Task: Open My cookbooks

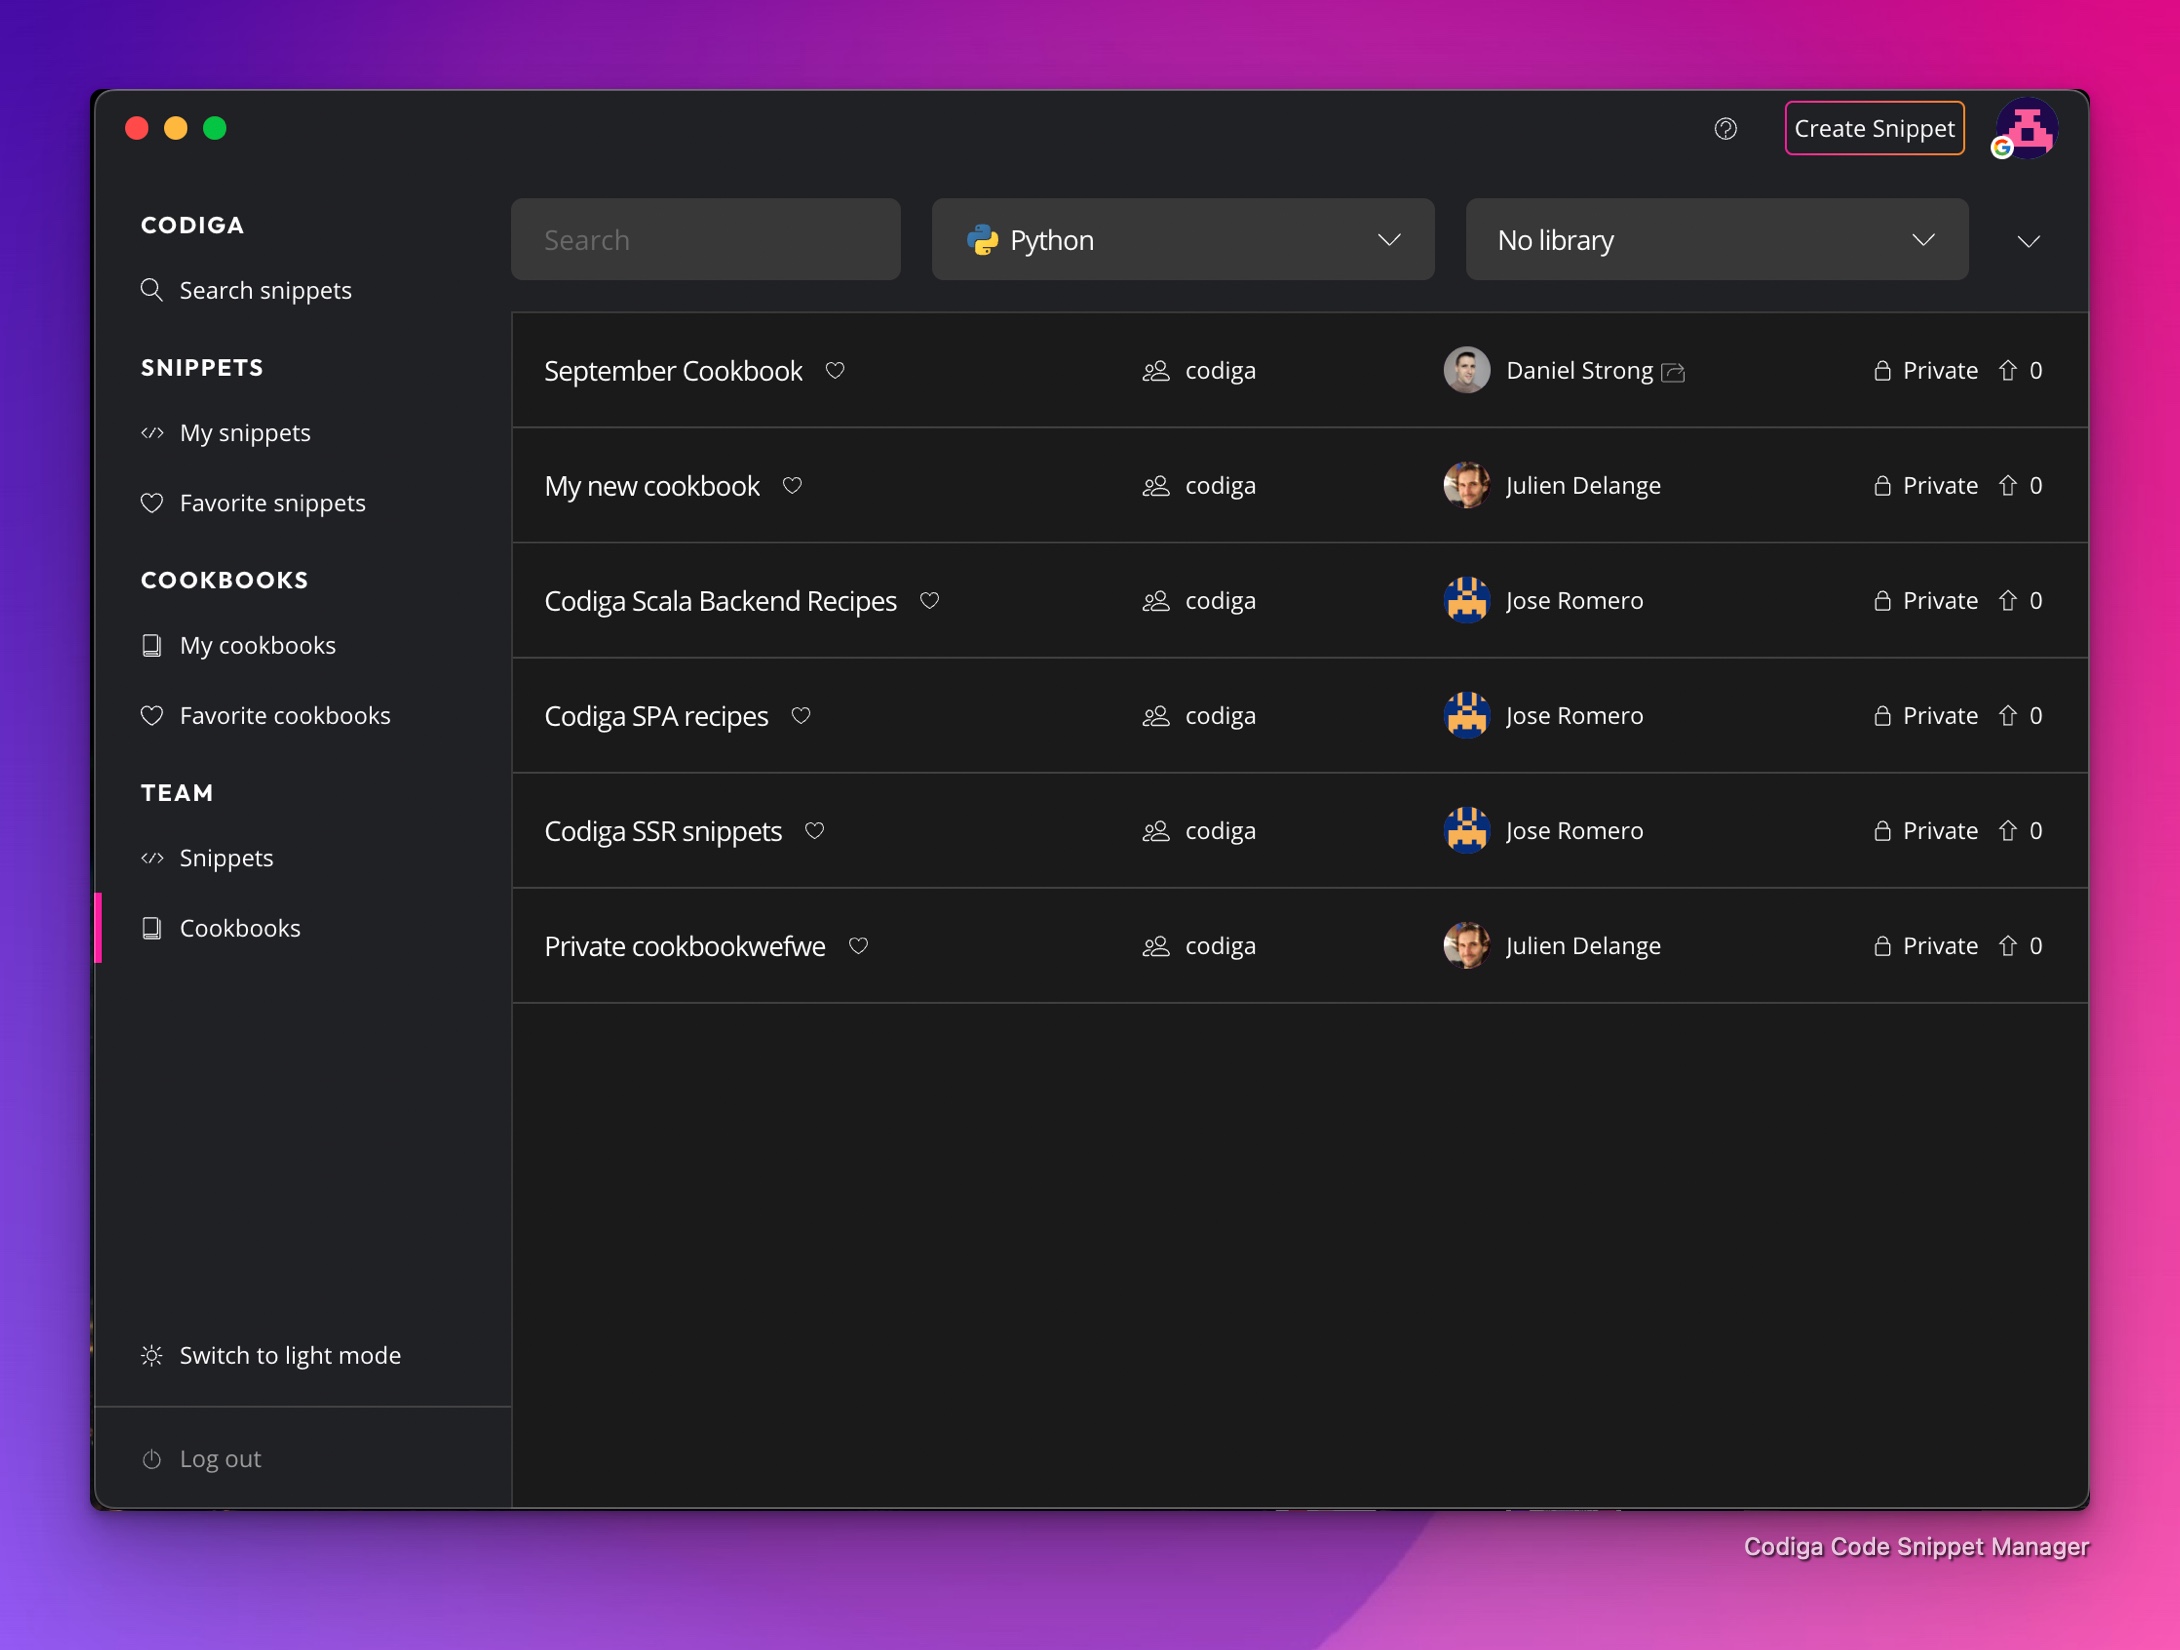Action: 258,646
